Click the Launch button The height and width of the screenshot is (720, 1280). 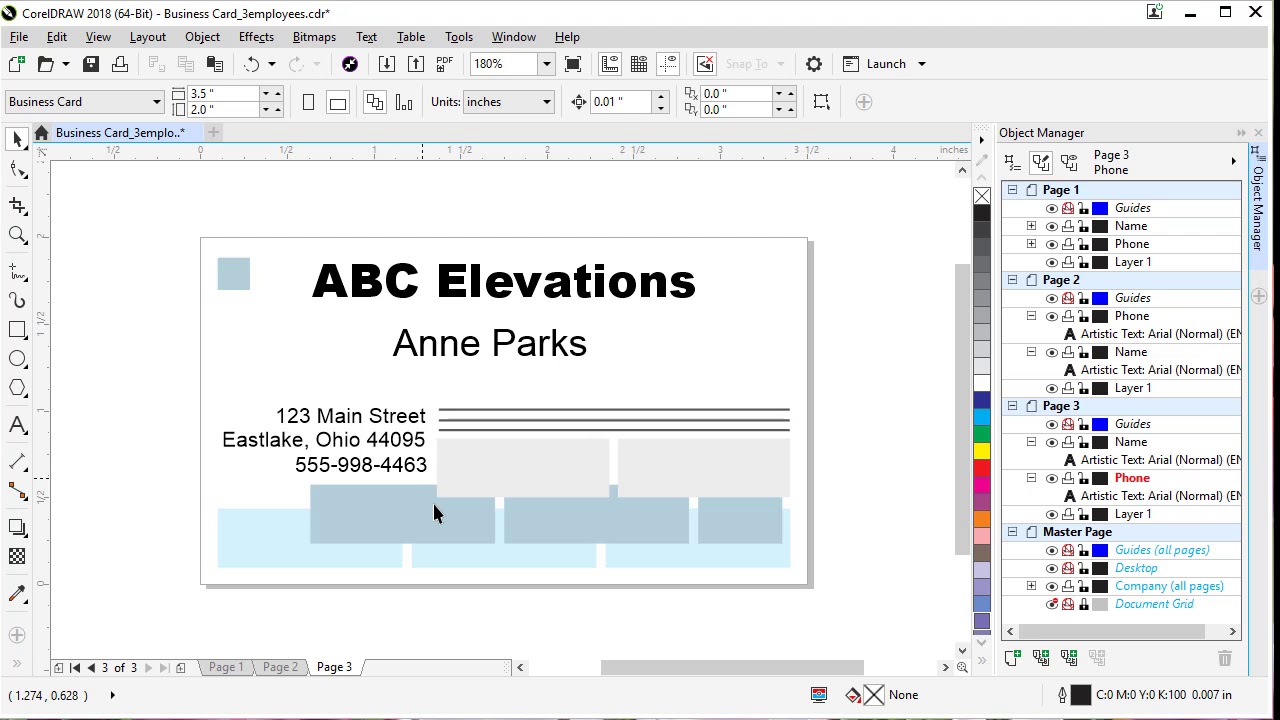(x=875, y=64)
